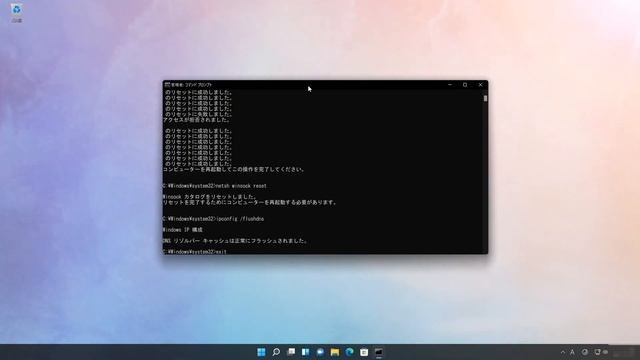Open Microsoft Store taskbar icon
The height and width of the screenshot is (360, 640).
(364, 352)
